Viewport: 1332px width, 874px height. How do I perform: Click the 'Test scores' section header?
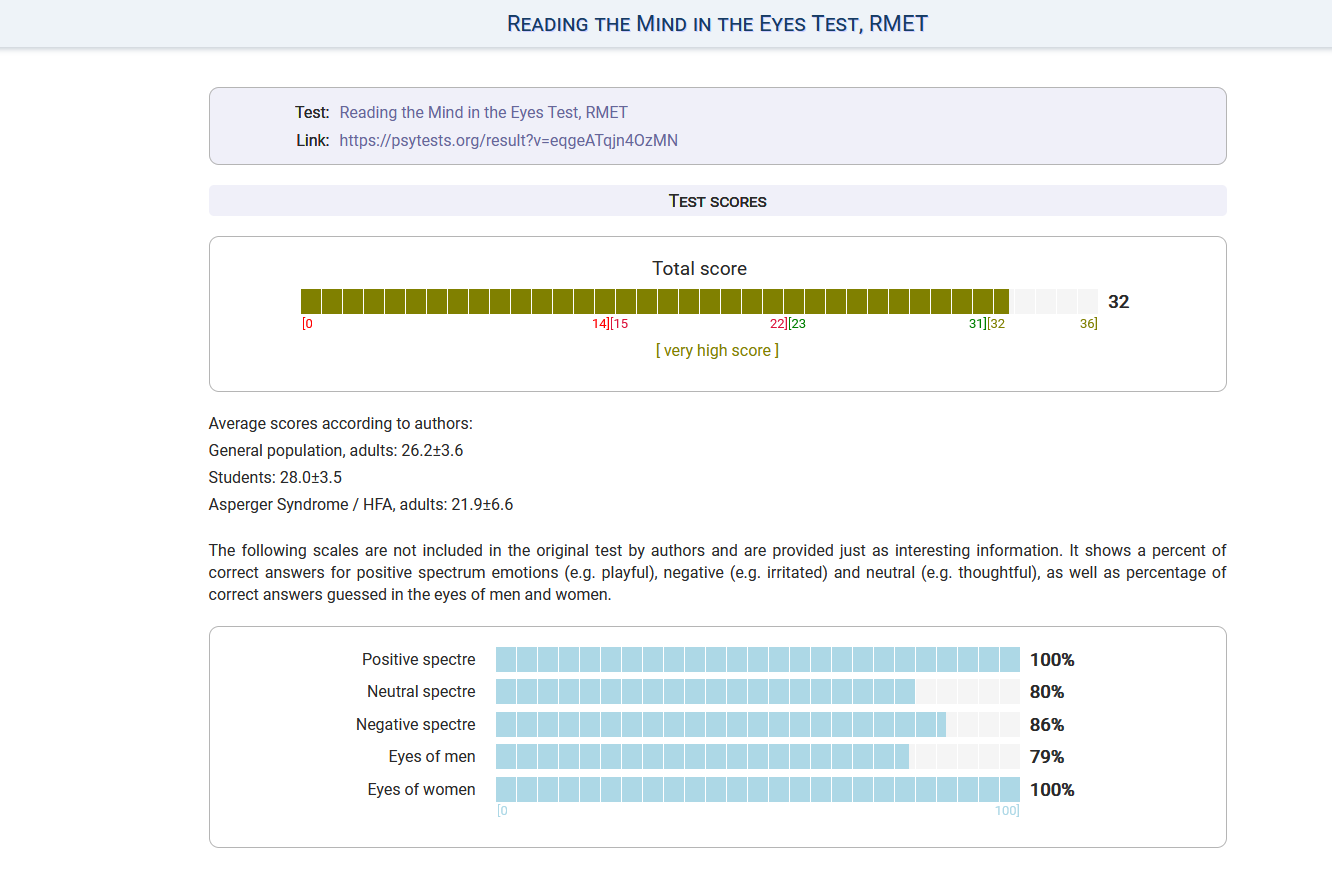pyautogui.click(x=717, y=201)
